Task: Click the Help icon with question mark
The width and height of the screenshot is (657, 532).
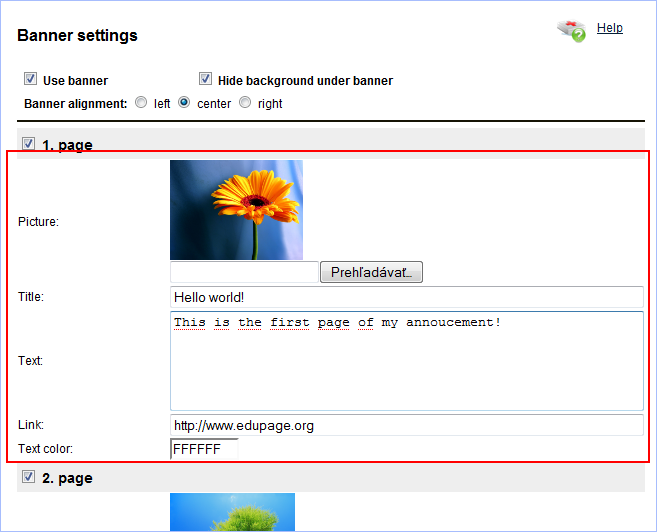Action: tap(572, 31)
